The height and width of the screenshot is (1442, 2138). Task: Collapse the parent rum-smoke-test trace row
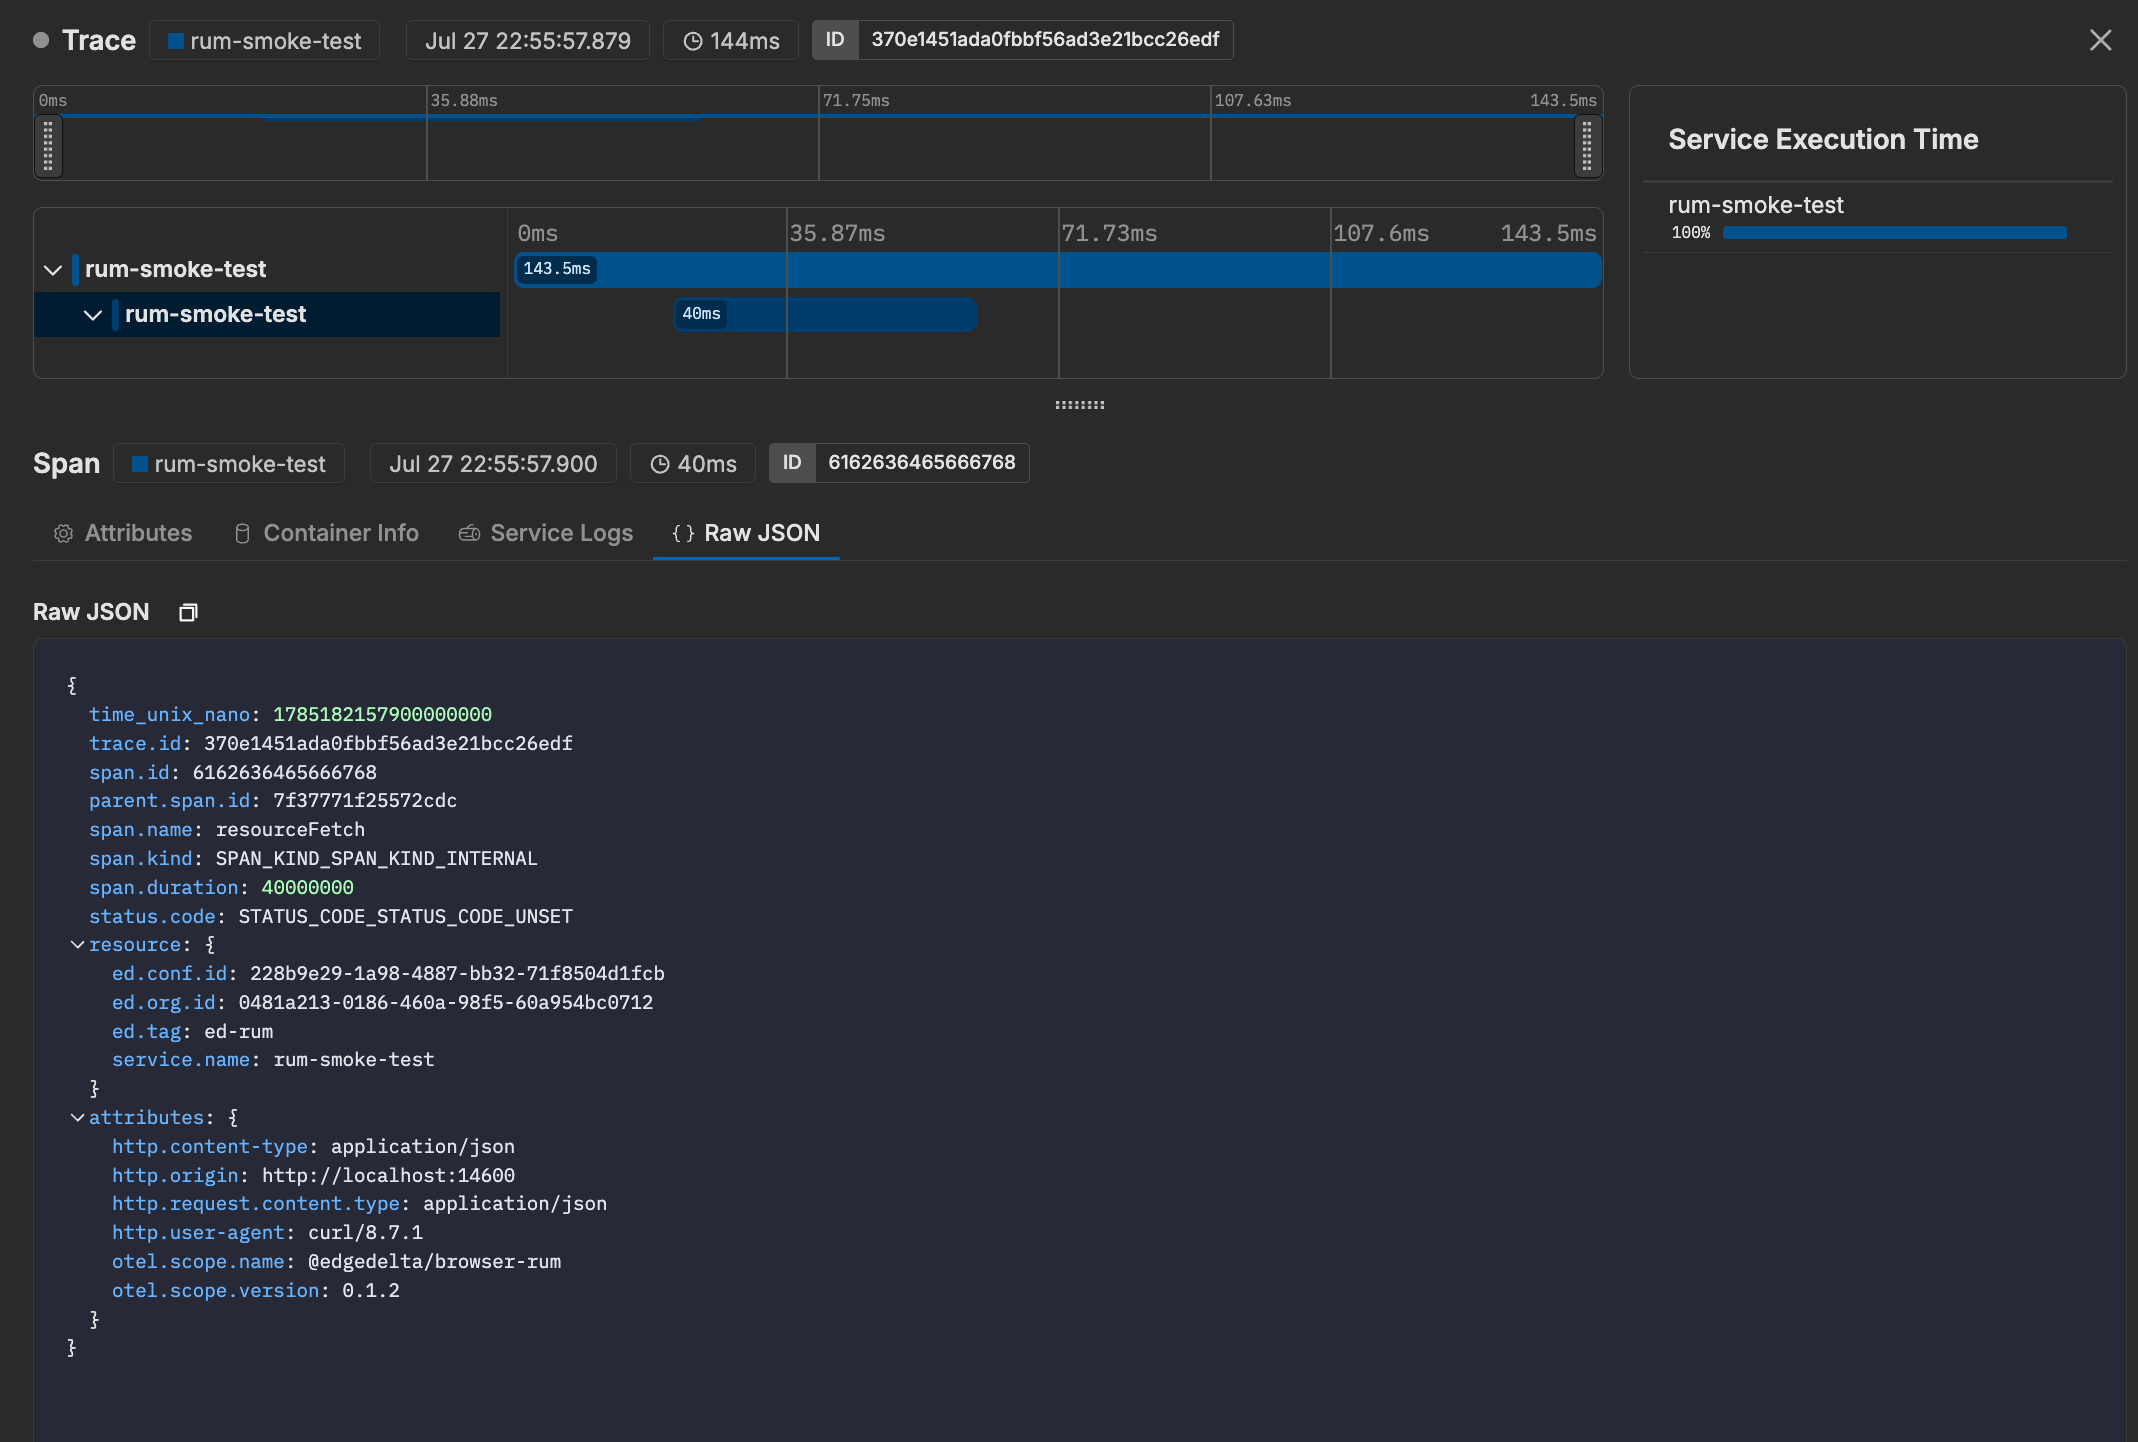click(53, 270)
